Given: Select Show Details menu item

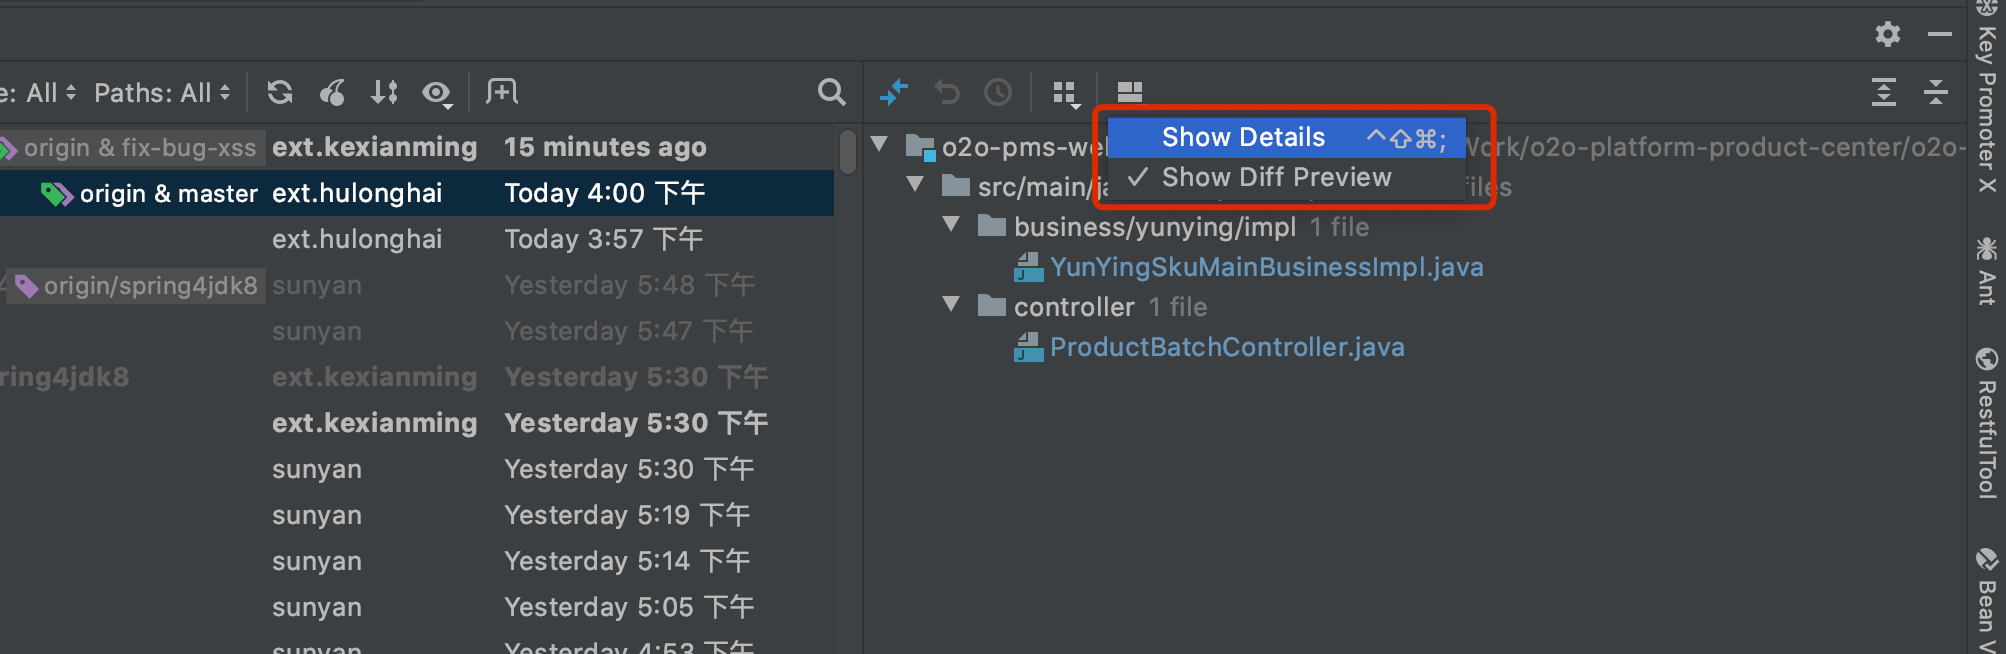Looking at the screenshot, I should [1243, 137].
